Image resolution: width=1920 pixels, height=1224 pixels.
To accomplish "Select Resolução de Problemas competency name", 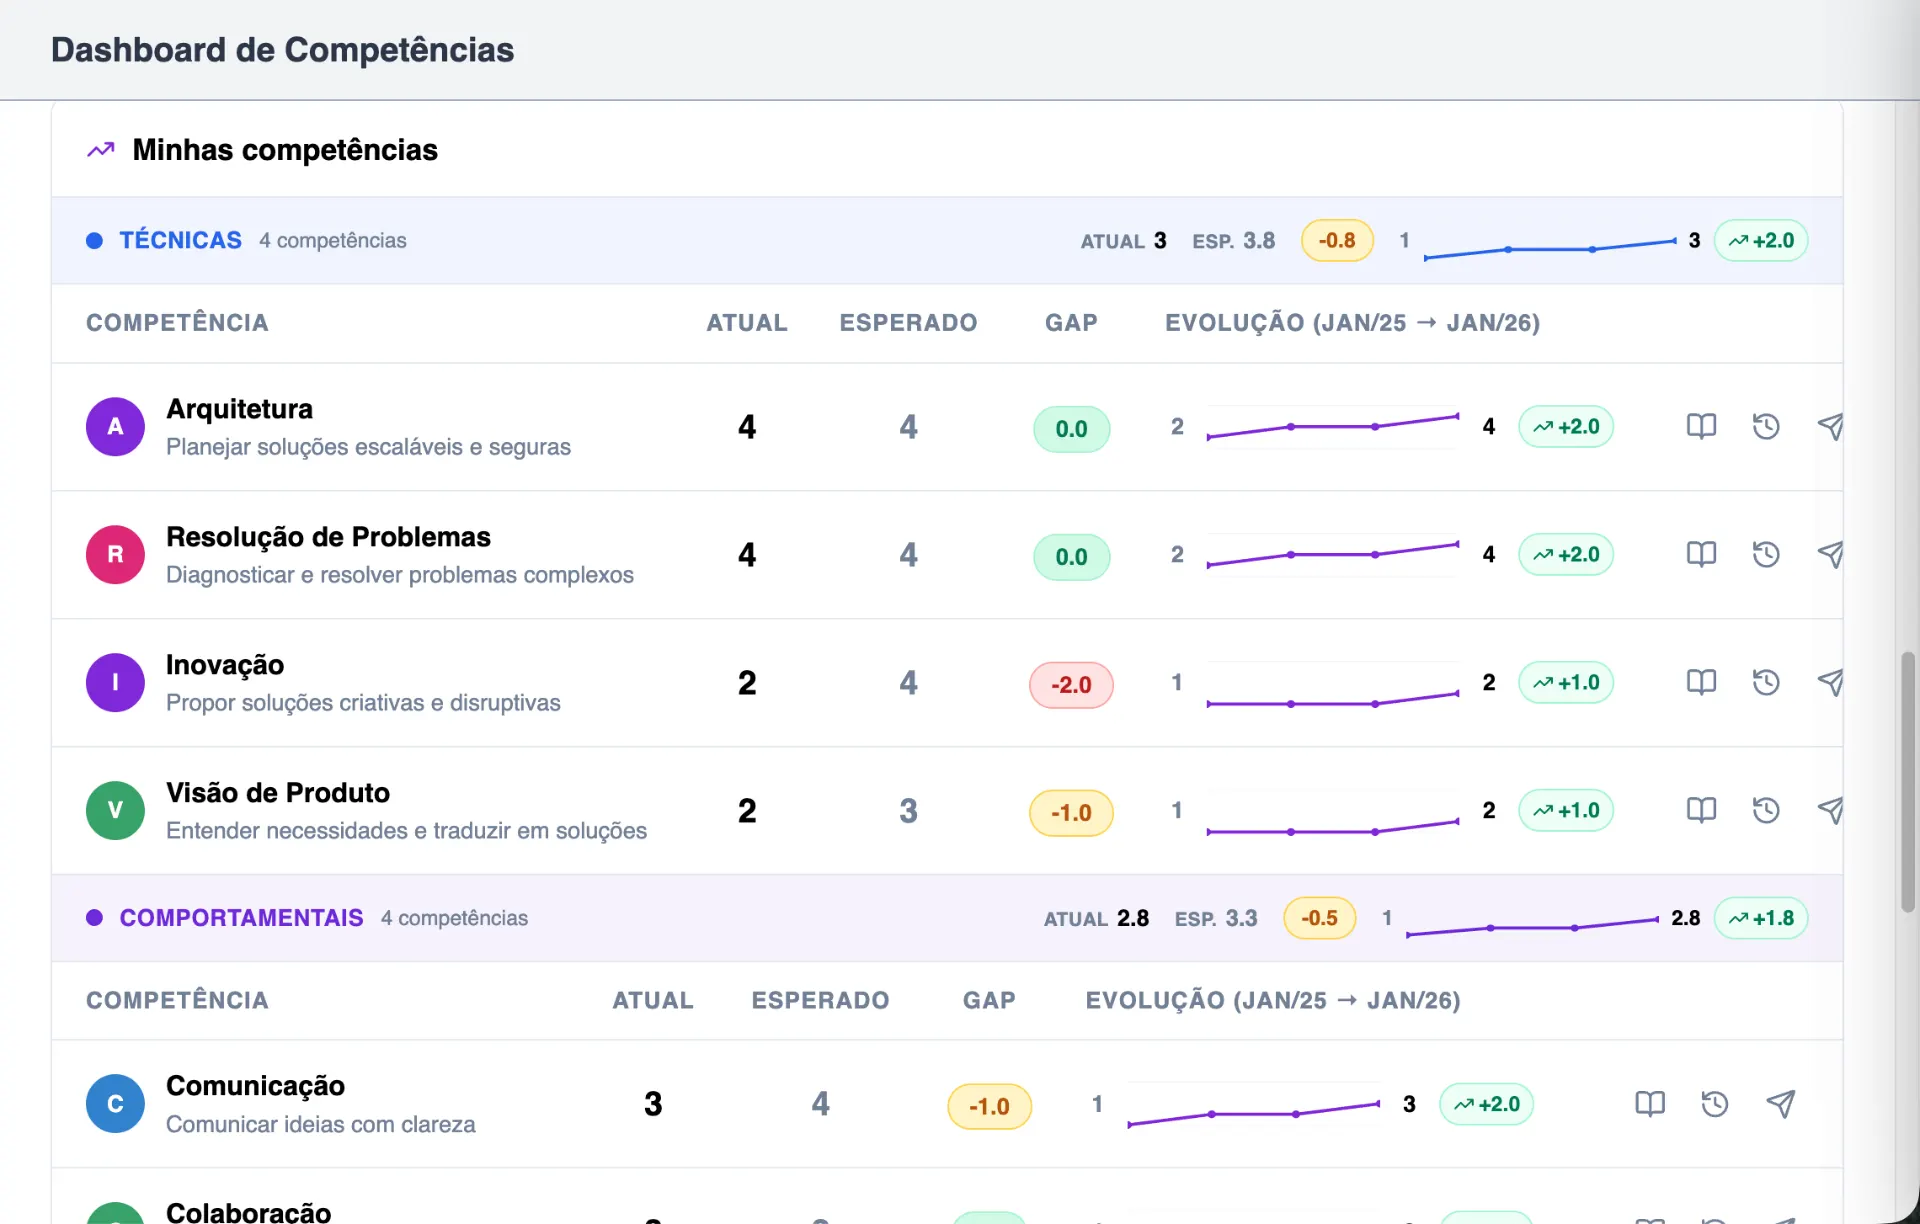I will point(328,537).
